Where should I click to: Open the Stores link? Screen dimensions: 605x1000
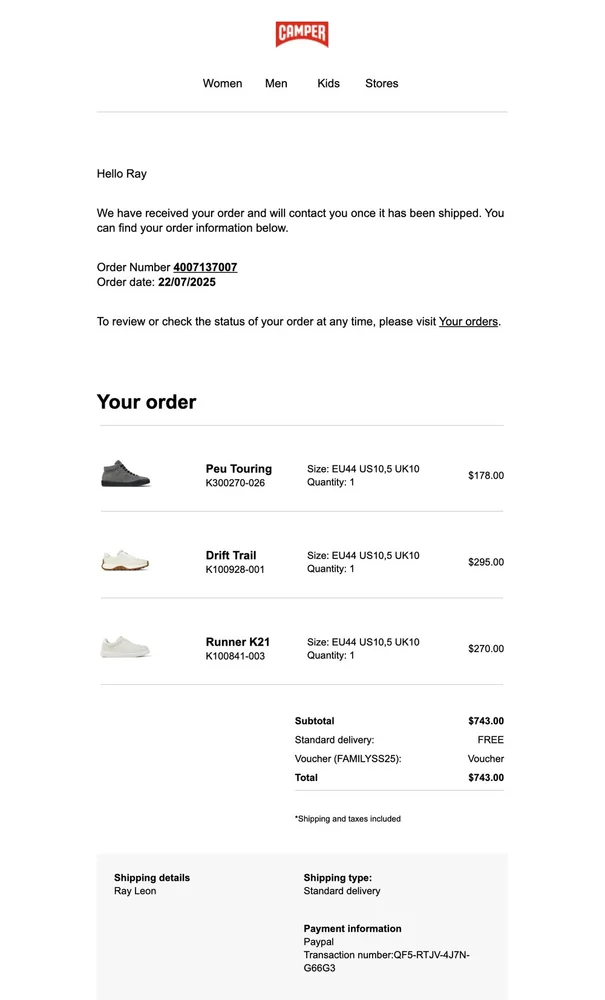tap(381, 84)
